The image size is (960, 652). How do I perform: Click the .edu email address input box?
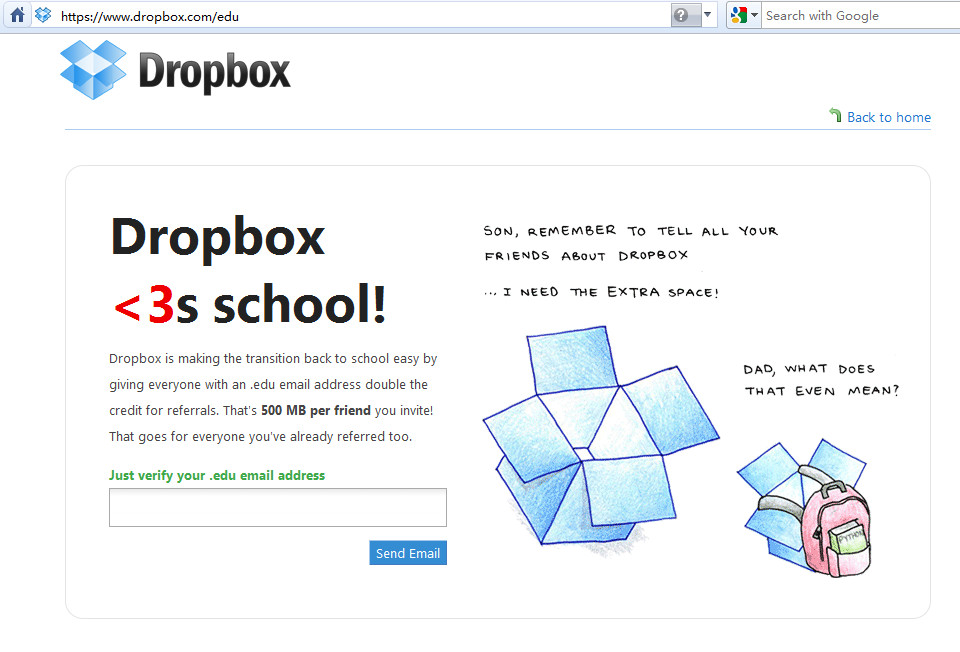[278, 507]
